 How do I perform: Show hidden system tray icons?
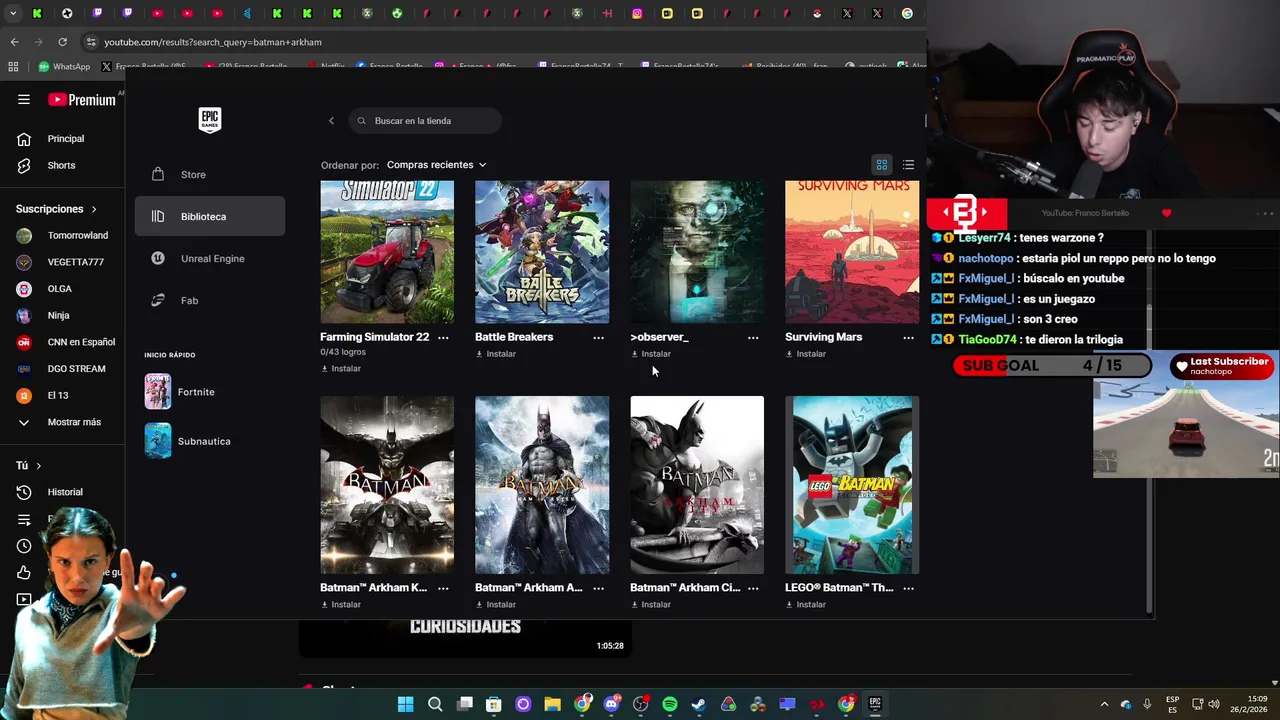[x=1104, y=704]
